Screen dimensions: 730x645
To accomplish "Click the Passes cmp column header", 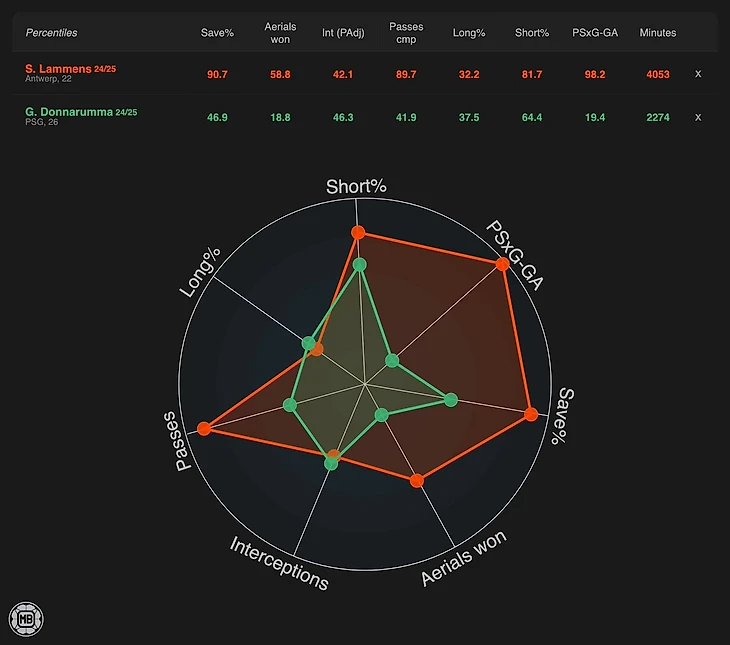I will tap(406, 33).
